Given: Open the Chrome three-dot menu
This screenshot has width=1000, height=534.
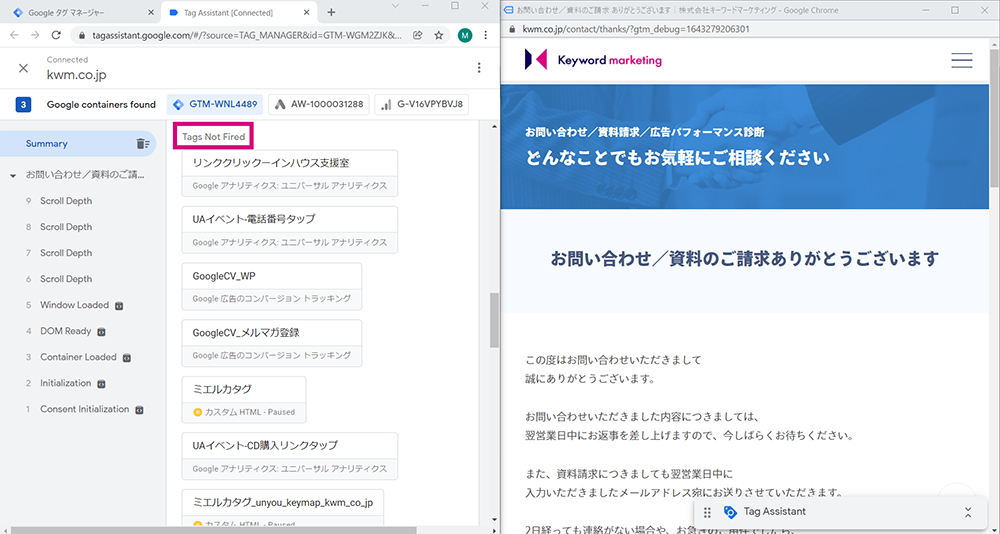Looking at the screenshot, I should 486,35.
